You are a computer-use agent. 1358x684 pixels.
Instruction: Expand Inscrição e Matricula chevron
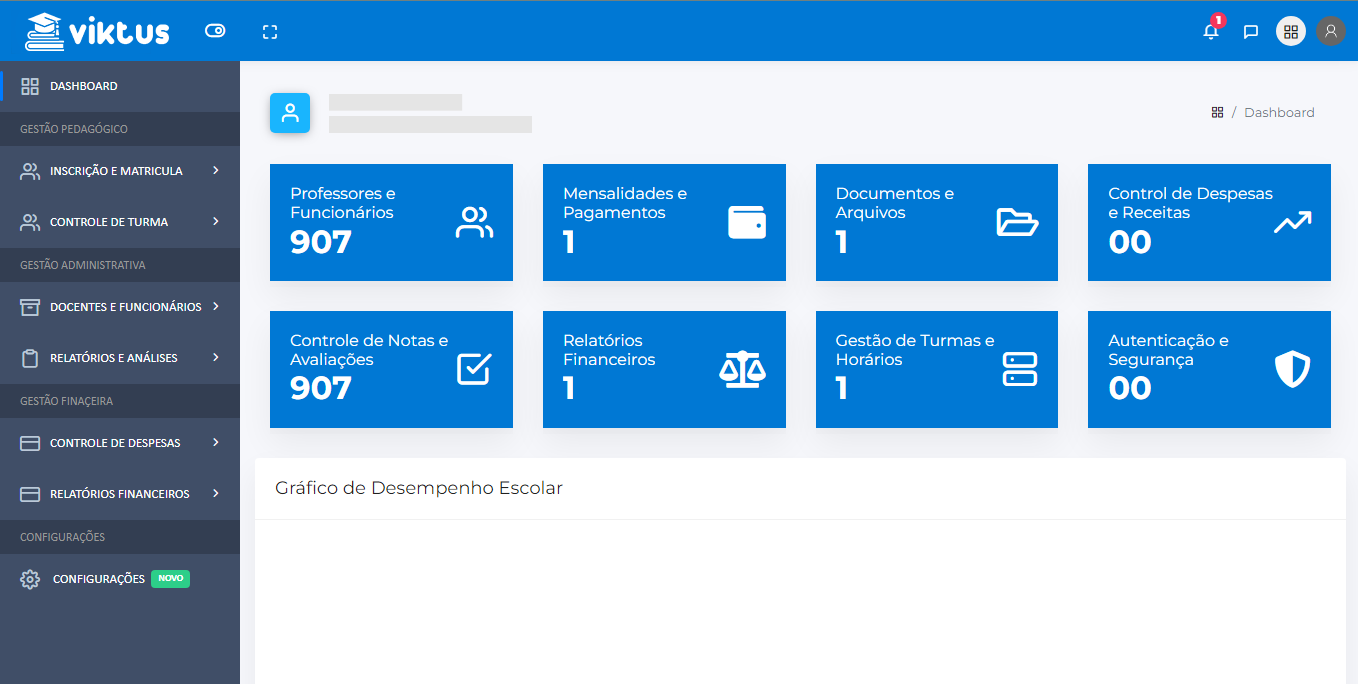[x=216, y=171]
